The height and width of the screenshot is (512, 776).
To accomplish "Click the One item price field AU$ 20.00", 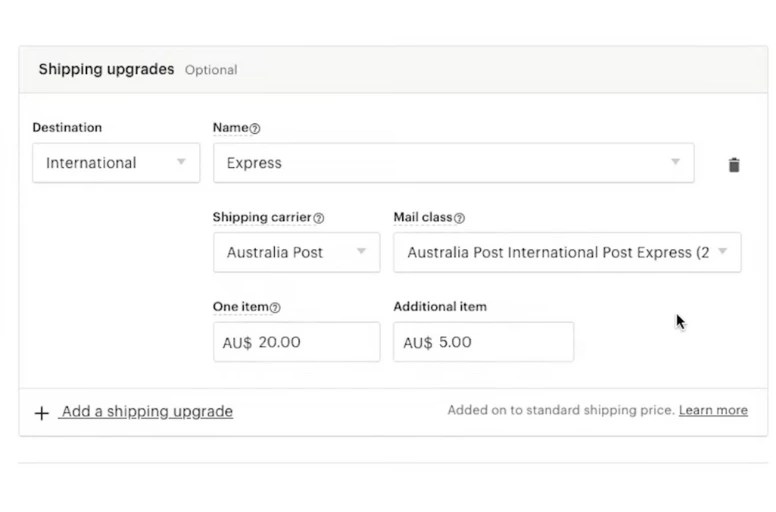I will click(296, 342).
